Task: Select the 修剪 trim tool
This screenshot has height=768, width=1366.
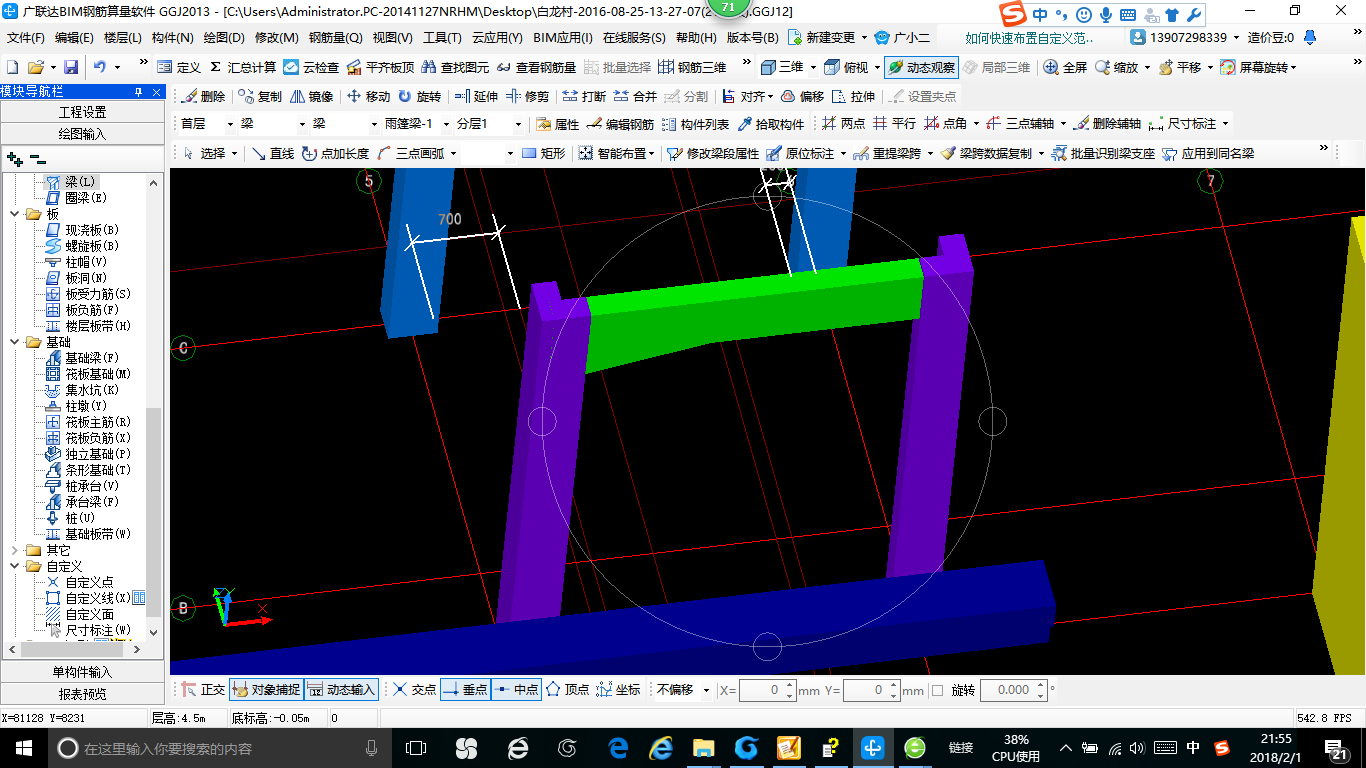Action: pos(527,97)
